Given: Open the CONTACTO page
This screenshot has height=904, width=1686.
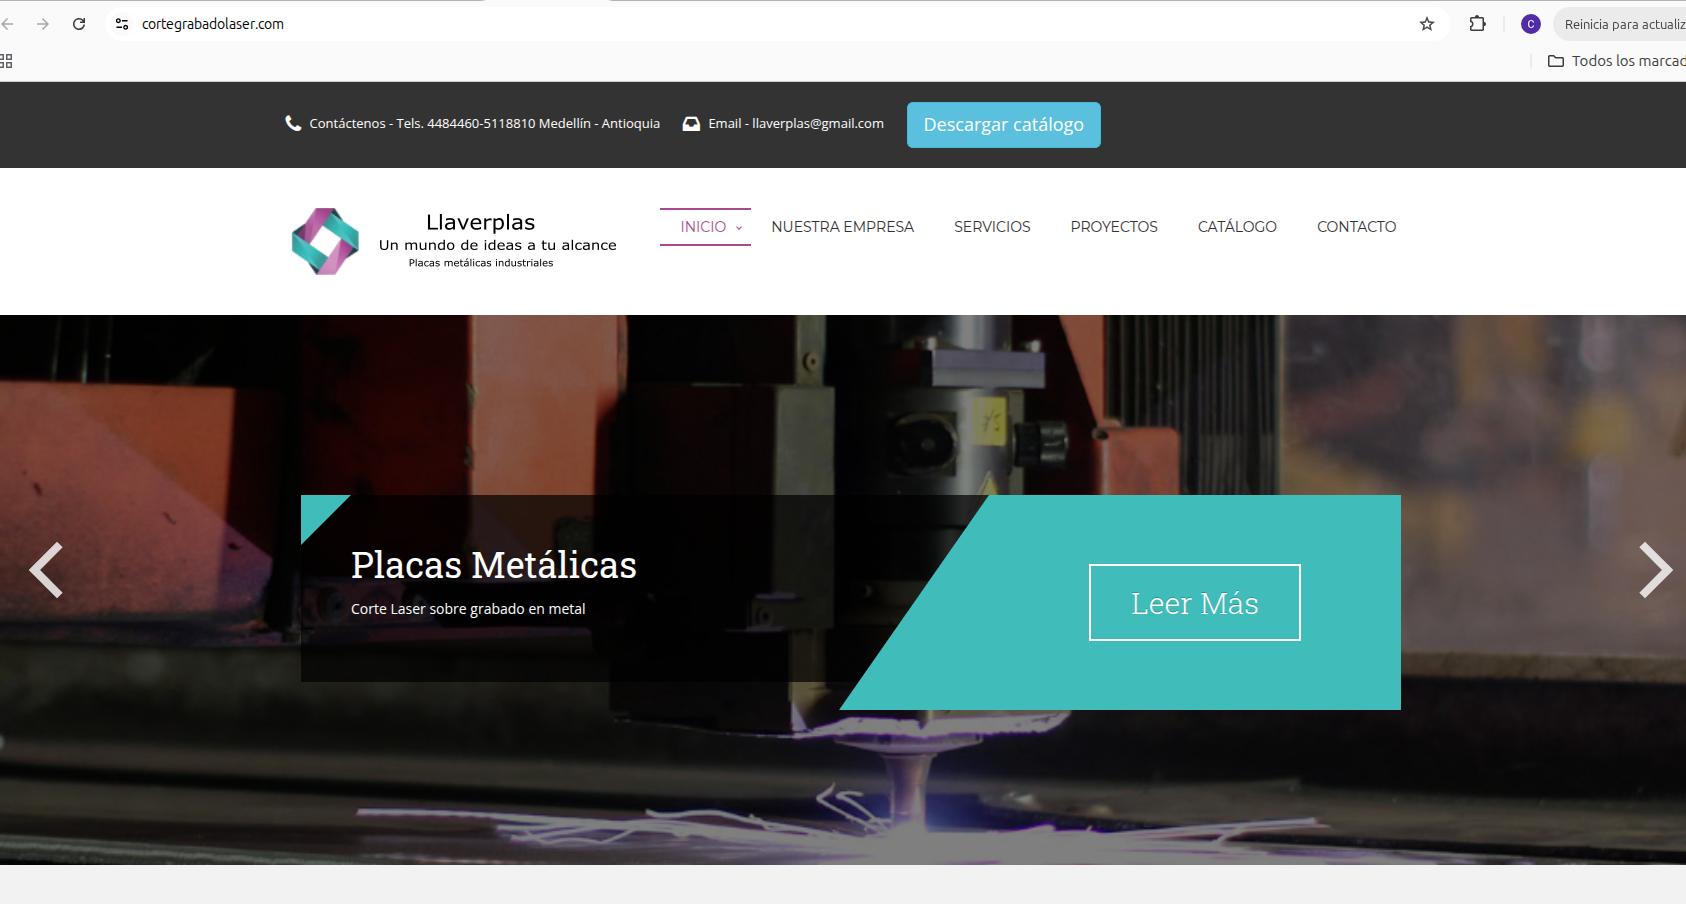Looking at the screenshot, I should [1356, 227].
